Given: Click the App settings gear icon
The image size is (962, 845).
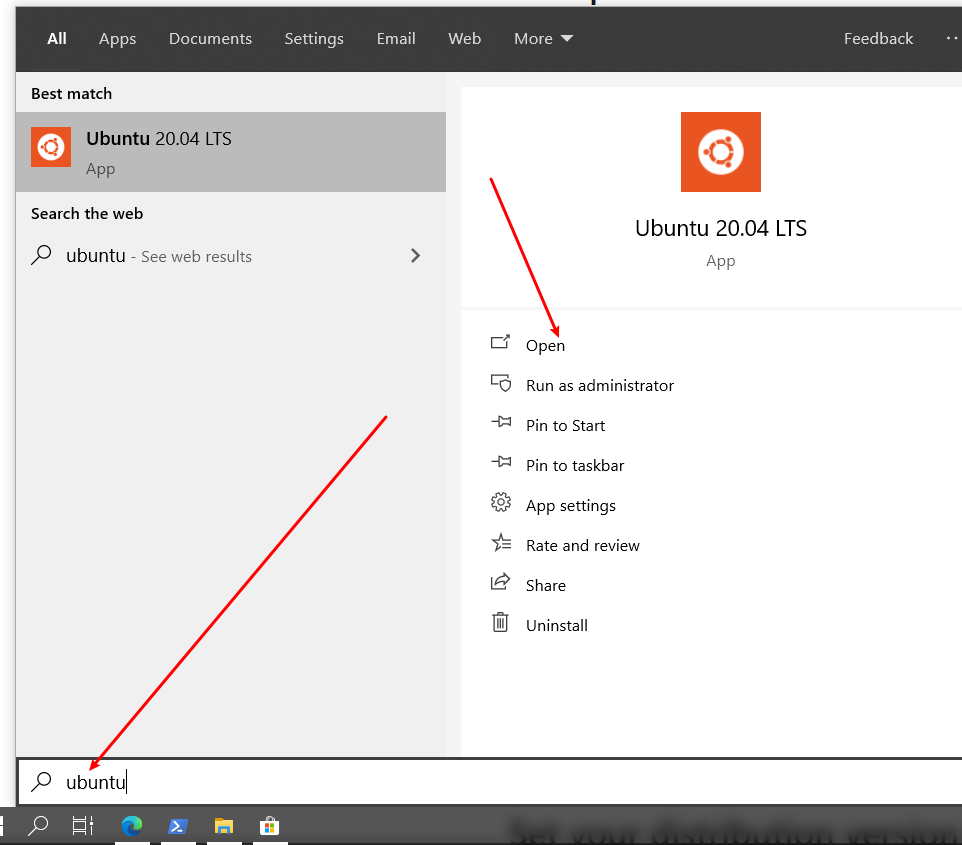Looking at the screenshot, I should pos(501,502).
